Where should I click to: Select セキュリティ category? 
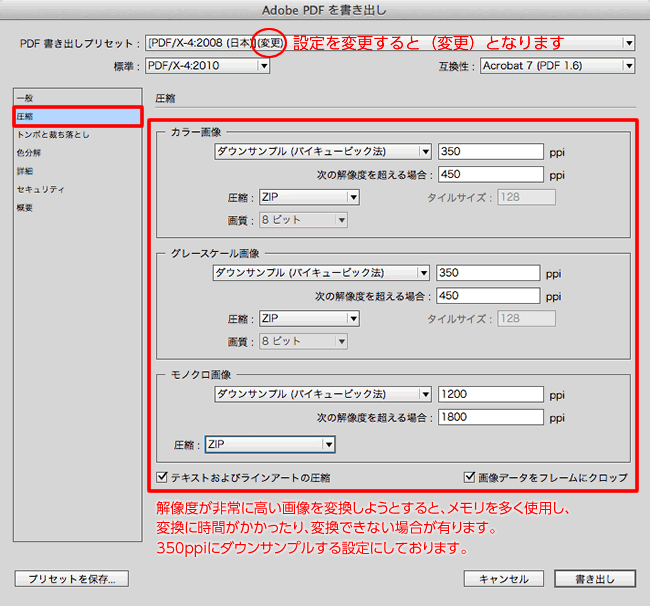pyautogui.click(x=78, y=189)
